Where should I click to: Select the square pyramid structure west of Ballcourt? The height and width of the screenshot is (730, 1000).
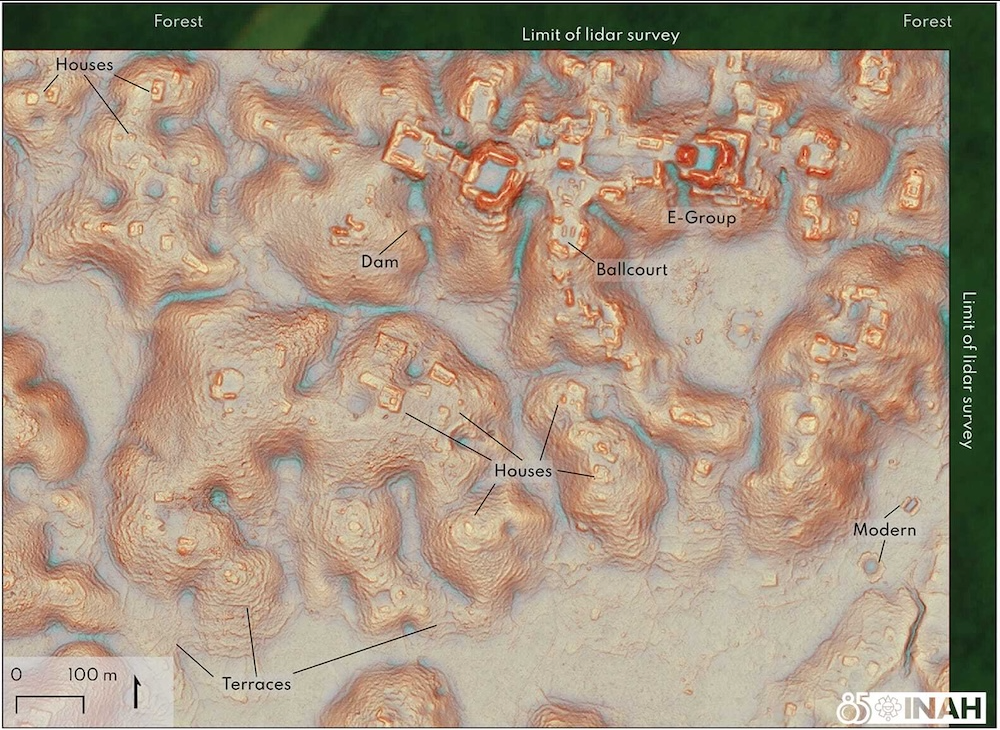tap(492, 172)
